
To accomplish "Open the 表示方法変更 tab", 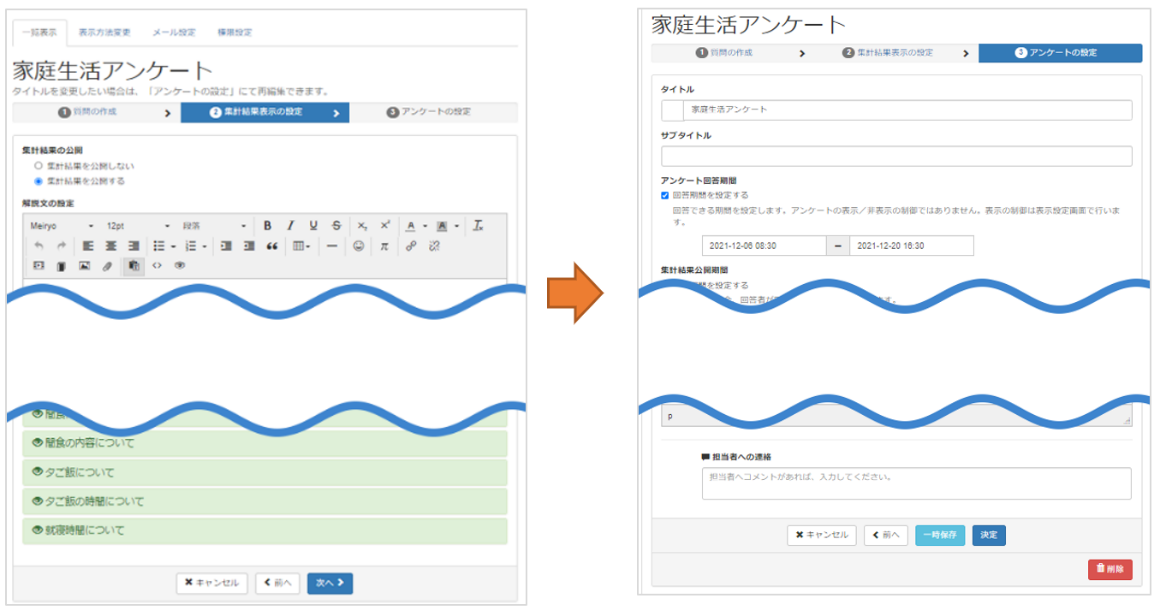I will pos(104,32).
